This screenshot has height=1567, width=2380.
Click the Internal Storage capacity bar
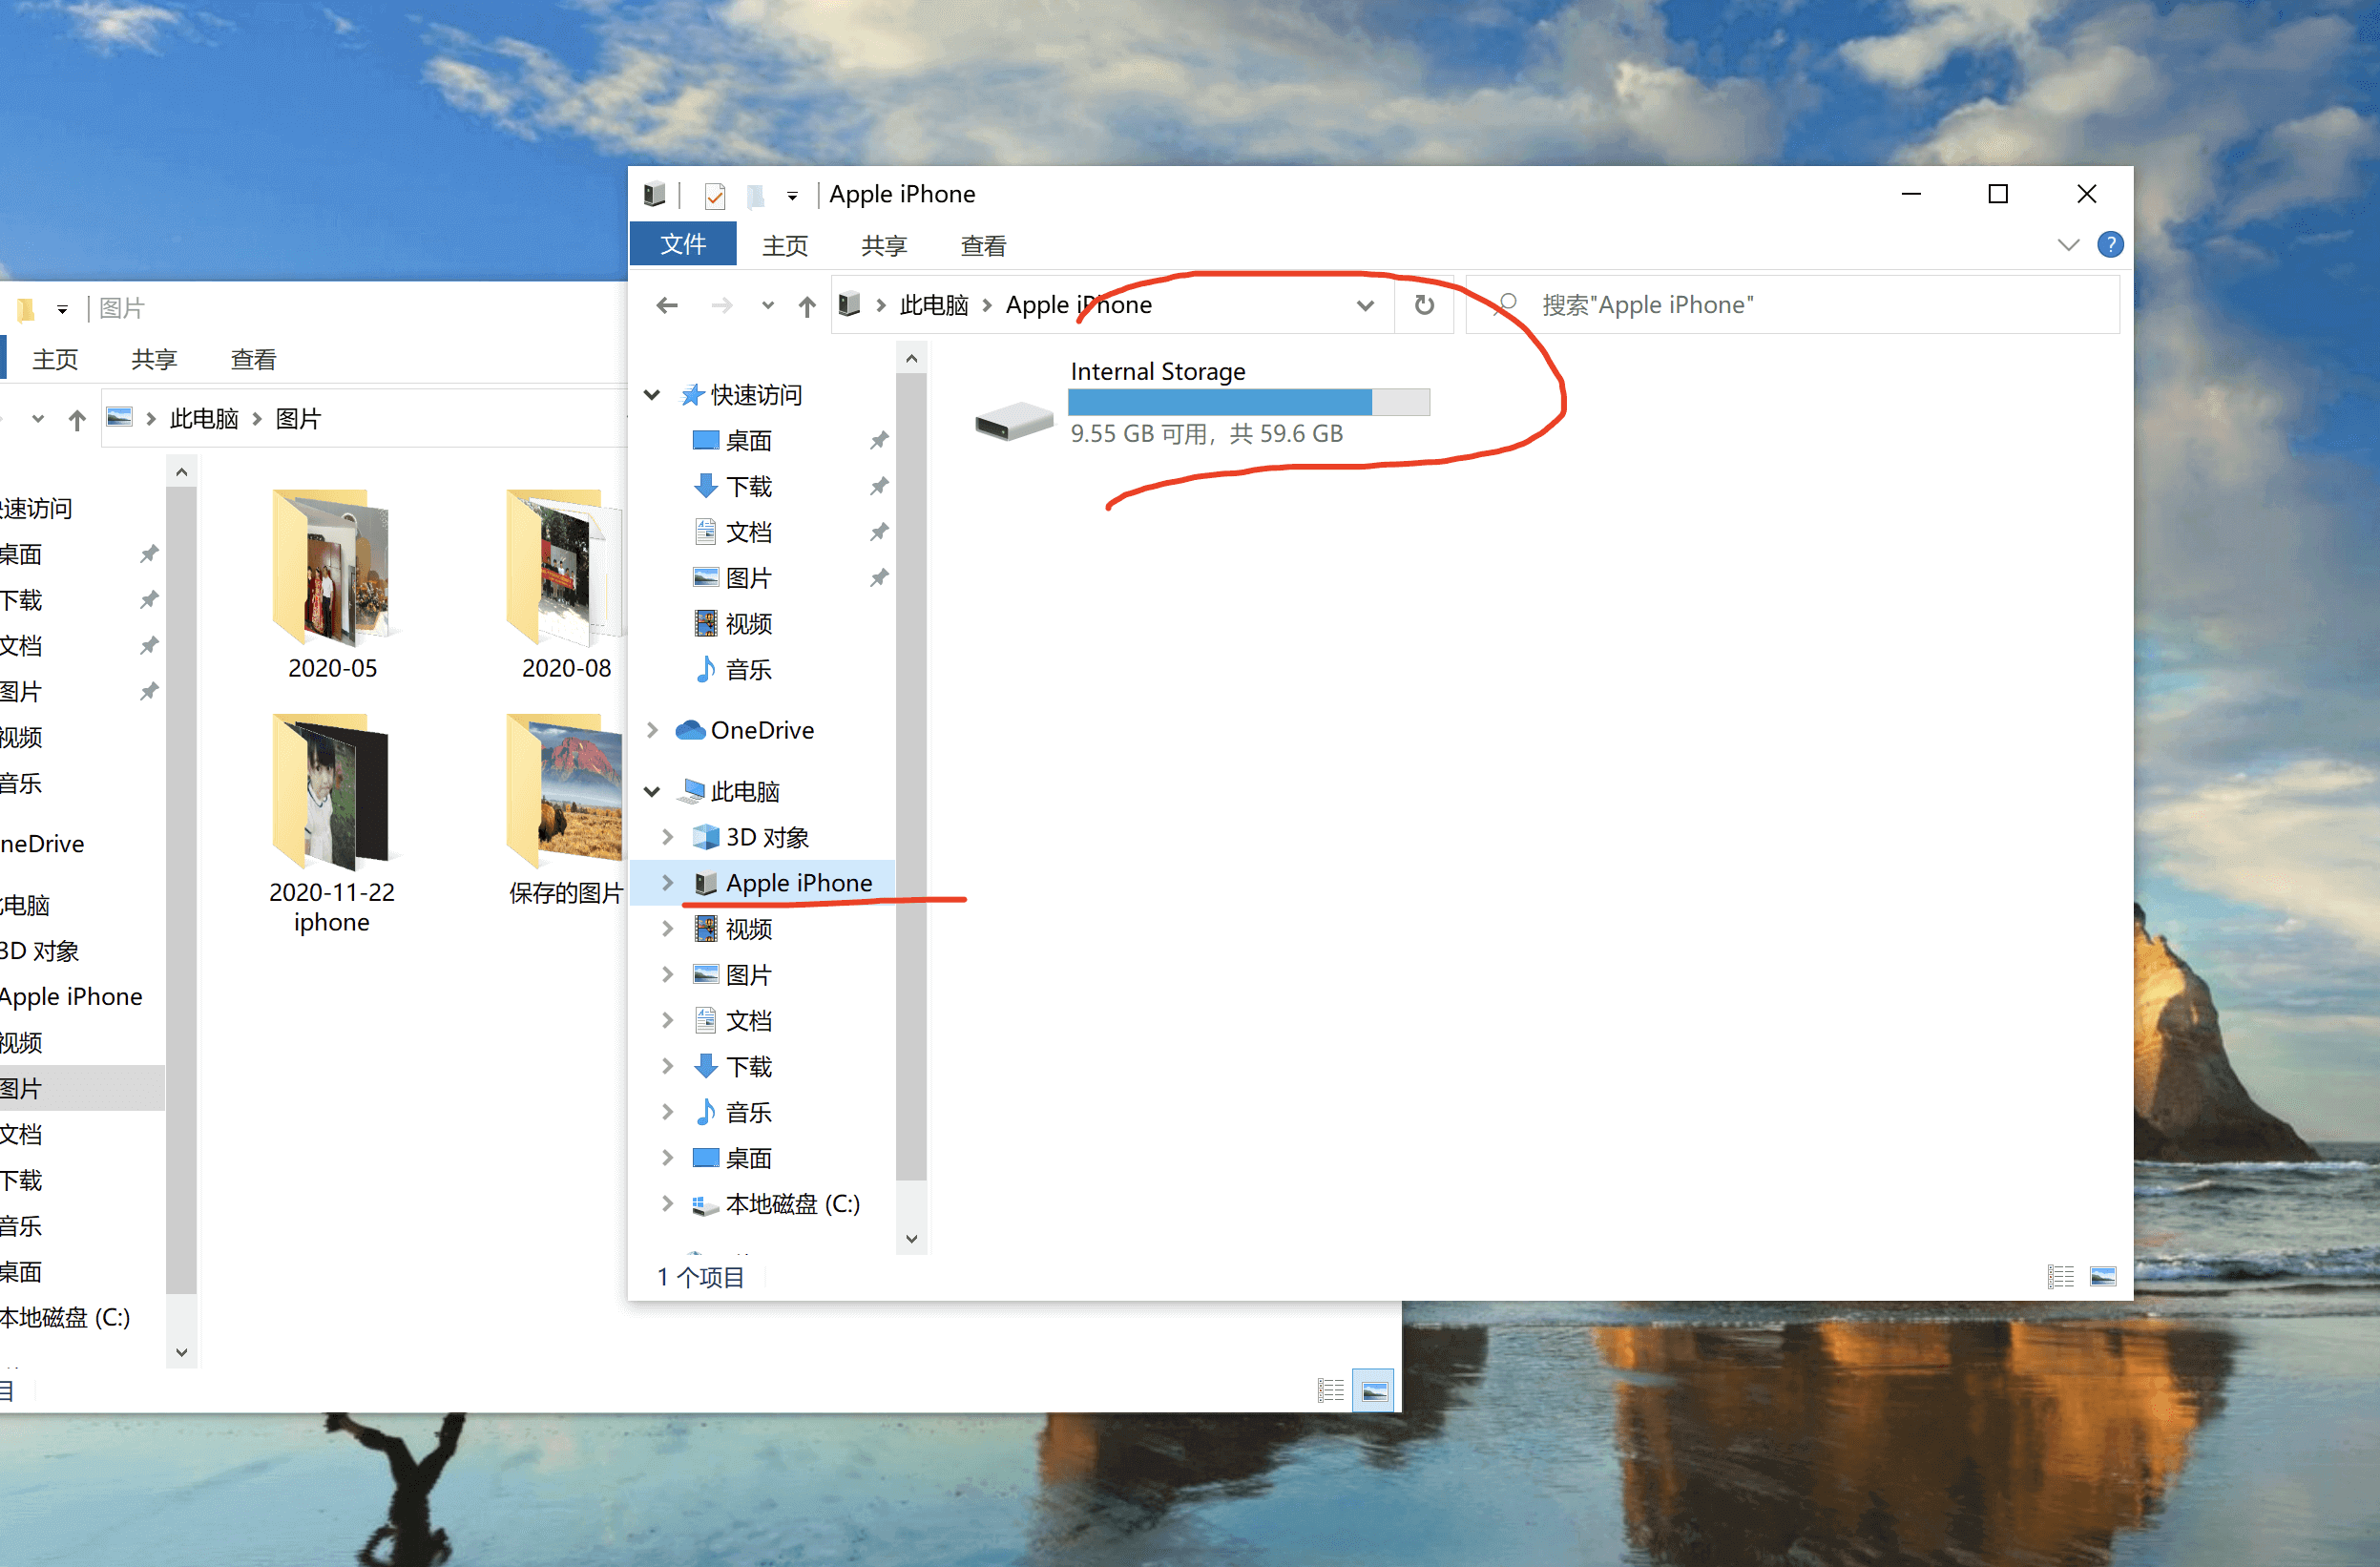1248,402
